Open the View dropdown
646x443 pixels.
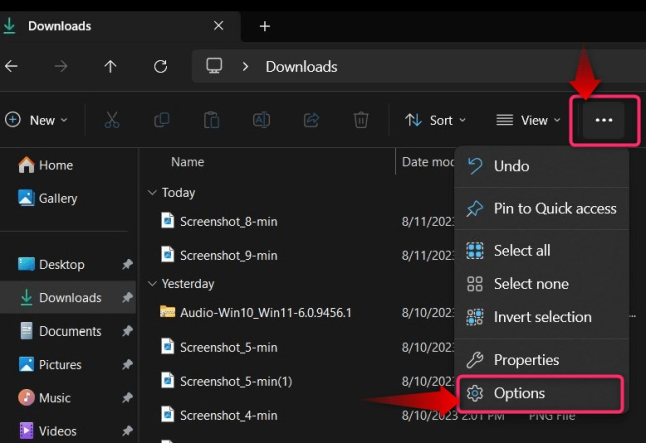(528, 120)
